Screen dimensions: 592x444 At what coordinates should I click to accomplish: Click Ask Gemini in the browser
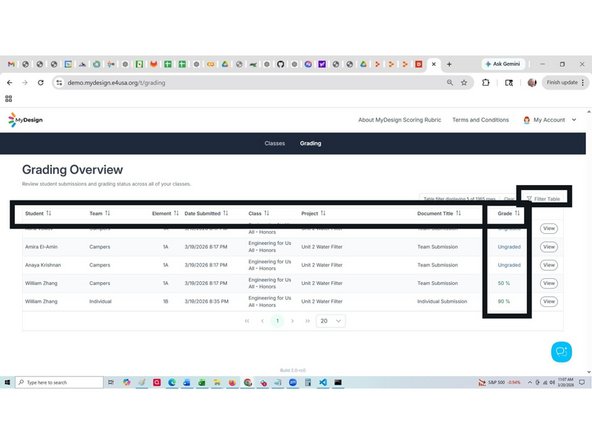point(503,64)
